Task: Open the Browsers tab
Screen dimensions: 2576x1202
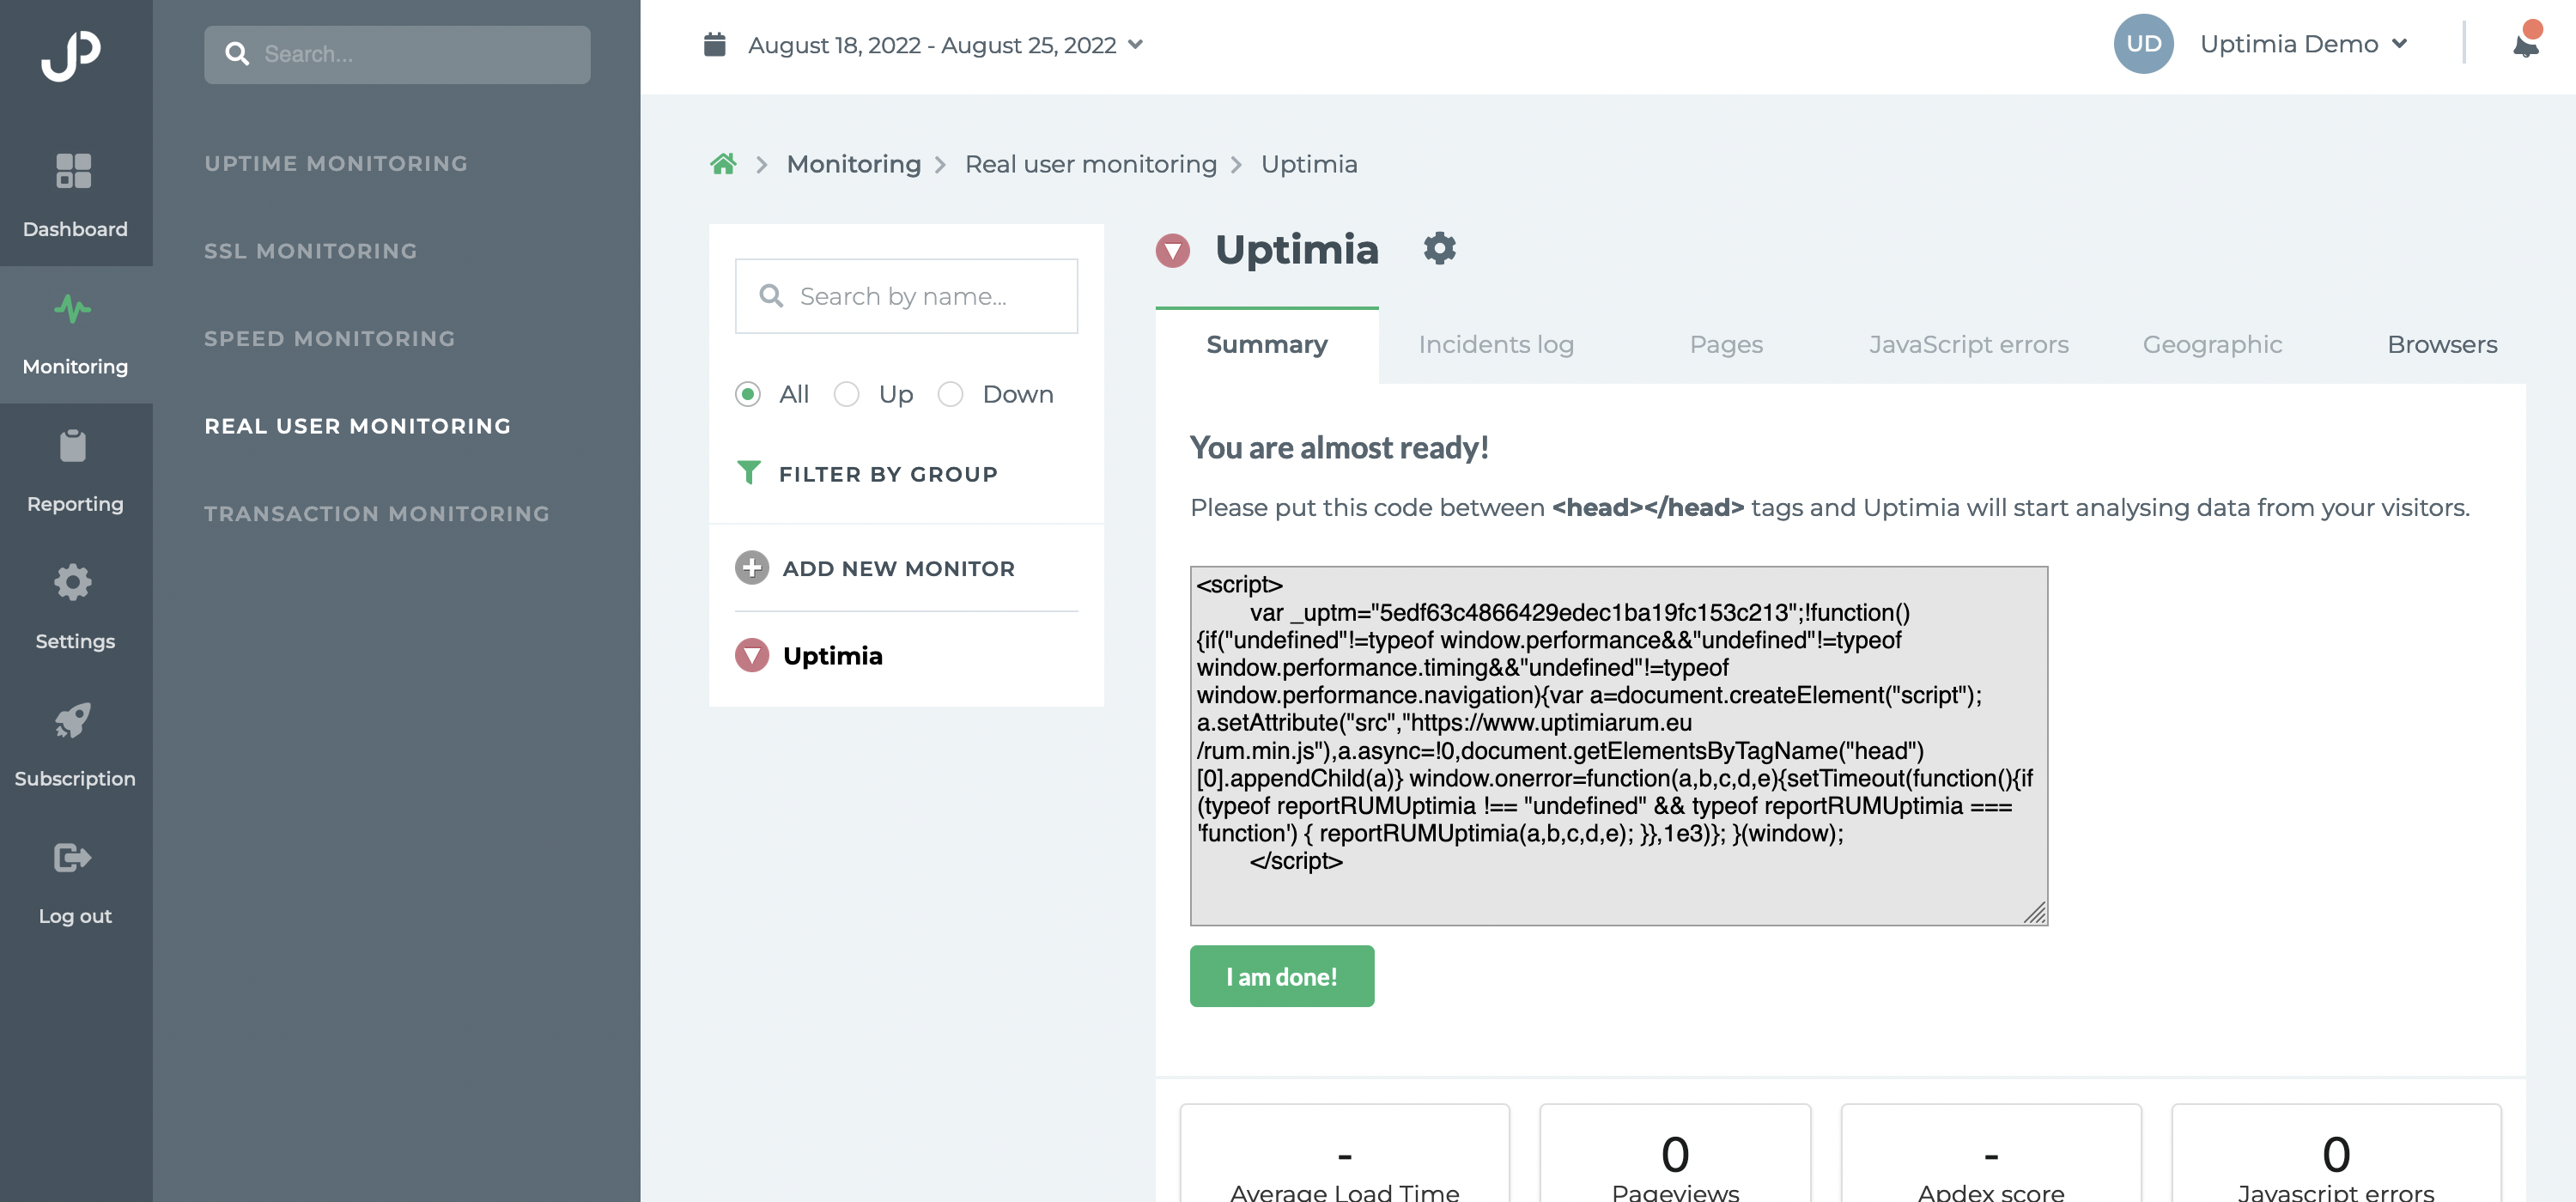Action: 2441,345
